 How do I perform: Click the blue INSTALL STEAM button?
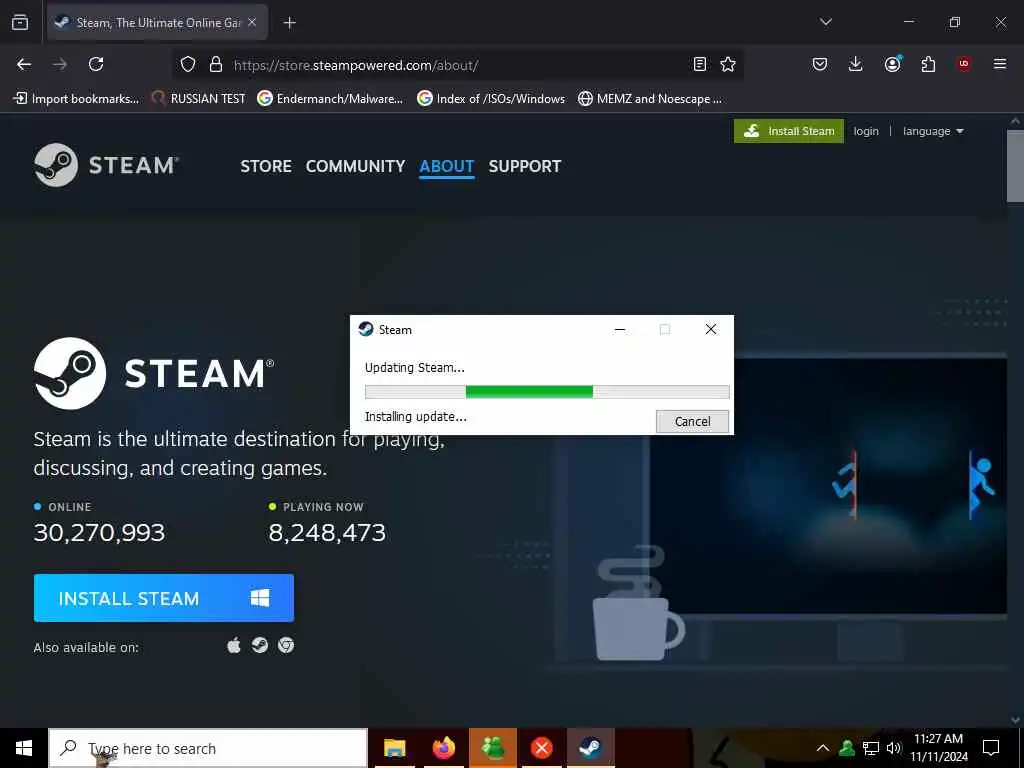pyautogui.click(x=164, y=598)
